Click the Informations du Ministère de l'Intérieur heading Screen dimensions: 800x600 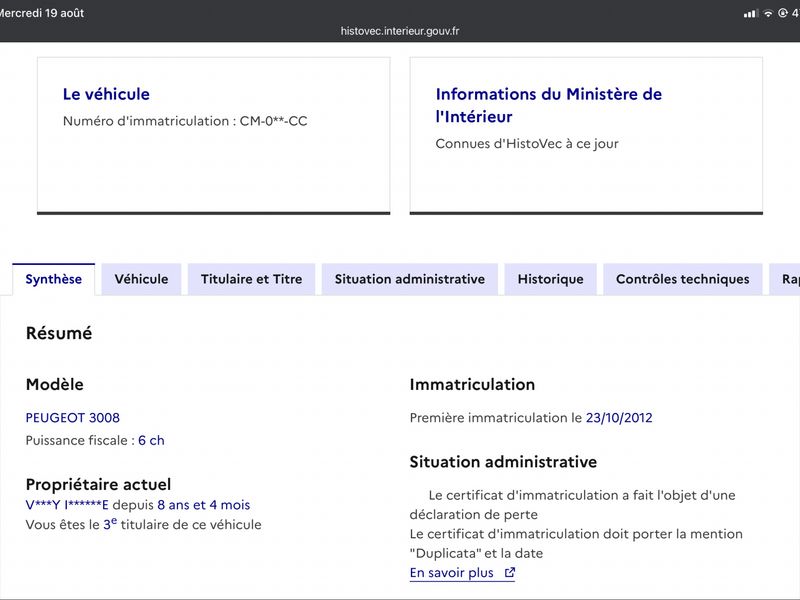click(548, 105)
